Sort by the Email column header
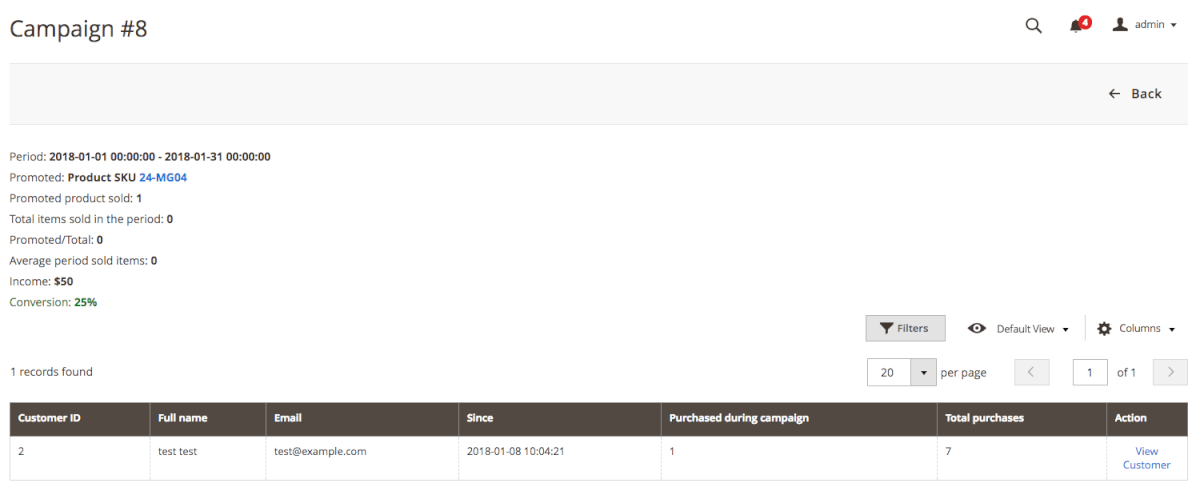The width and height of the screenshot is (1200, 495). pos(288,418)
